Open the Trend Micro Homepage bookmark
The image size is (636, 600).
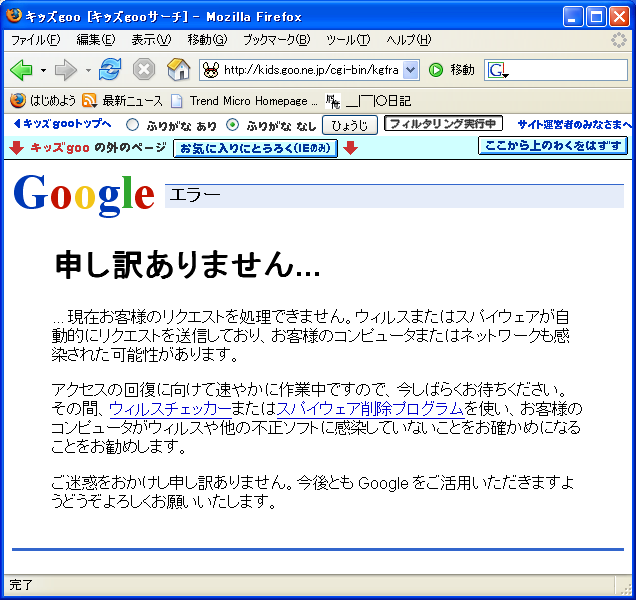(245, 101)
